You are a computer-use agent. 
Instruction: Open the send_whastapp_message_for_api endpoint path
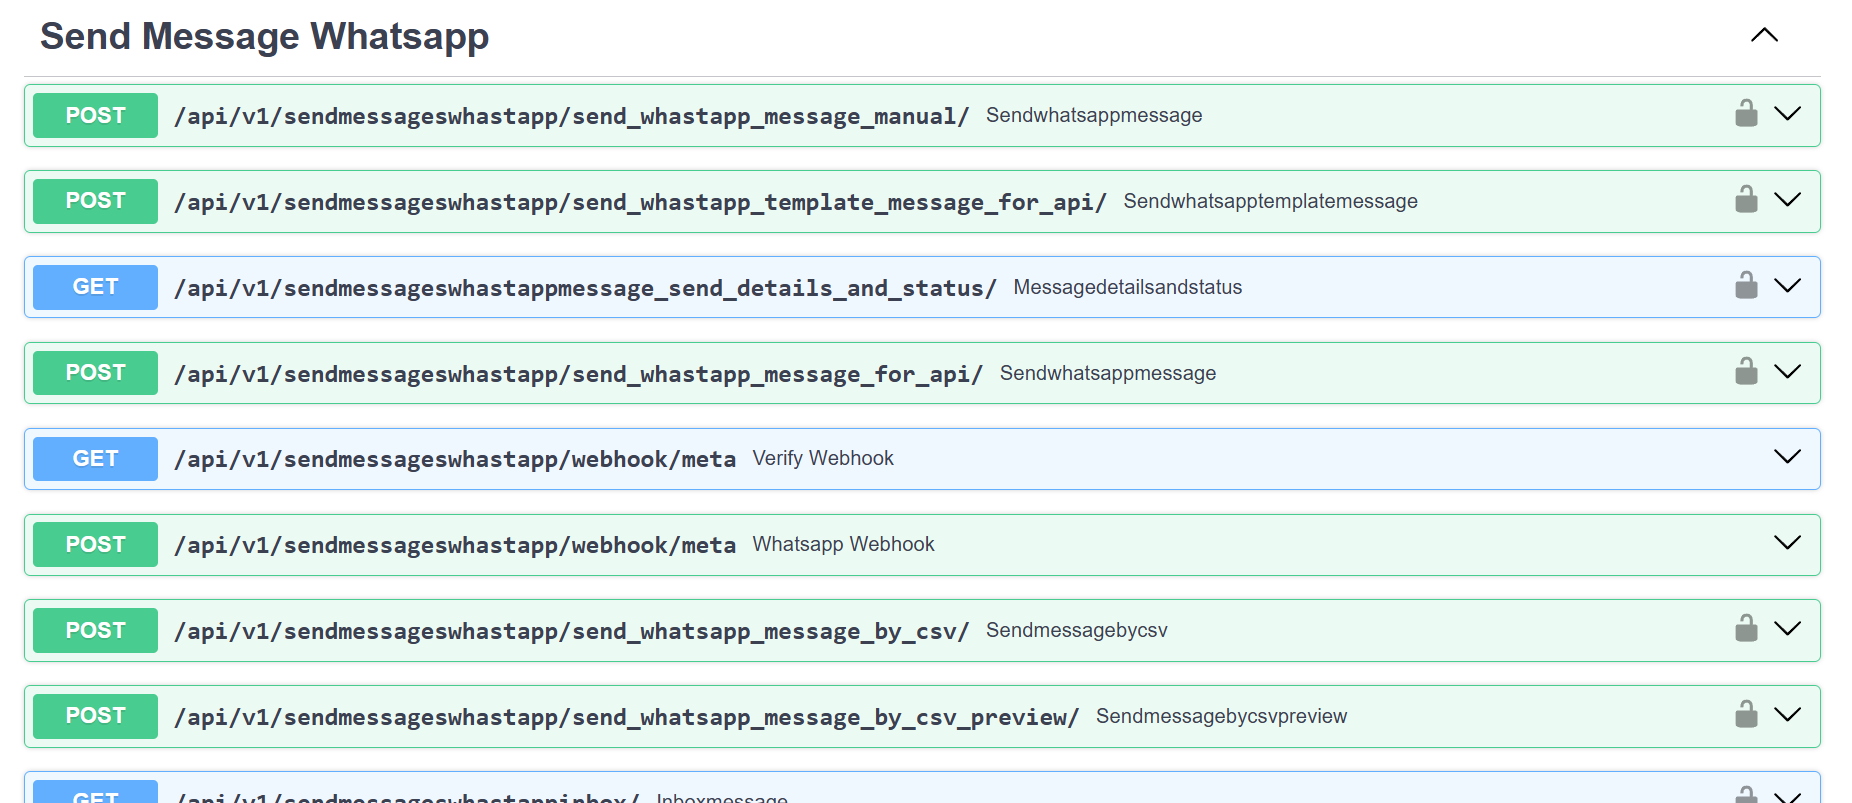[x=578, y=374]
